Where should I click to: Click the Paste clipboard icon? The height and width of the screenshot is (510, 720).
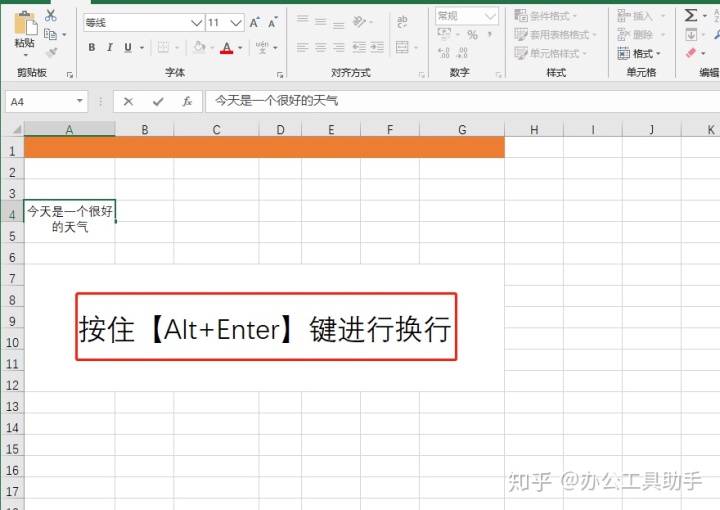pyautogui.click(x=25, y=23)
